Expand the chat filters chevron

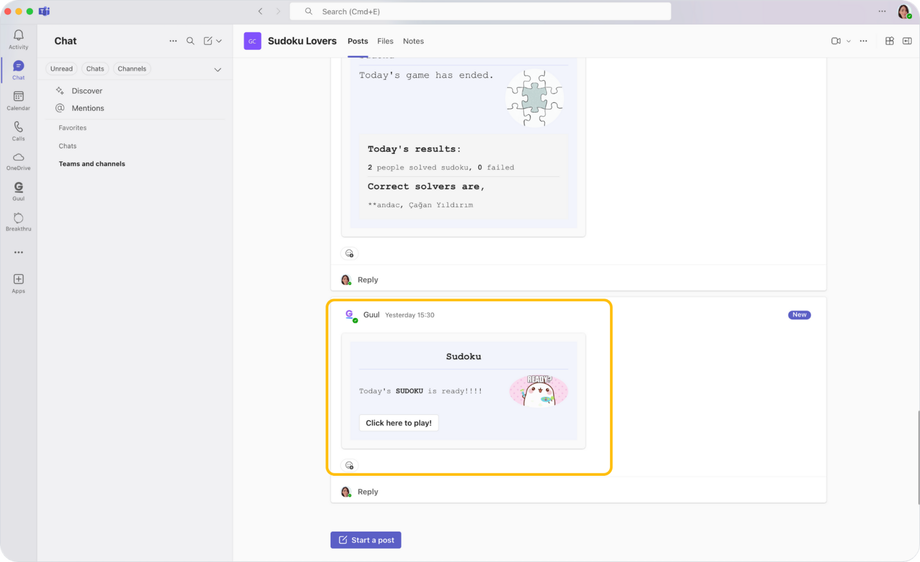click(218, 70)
